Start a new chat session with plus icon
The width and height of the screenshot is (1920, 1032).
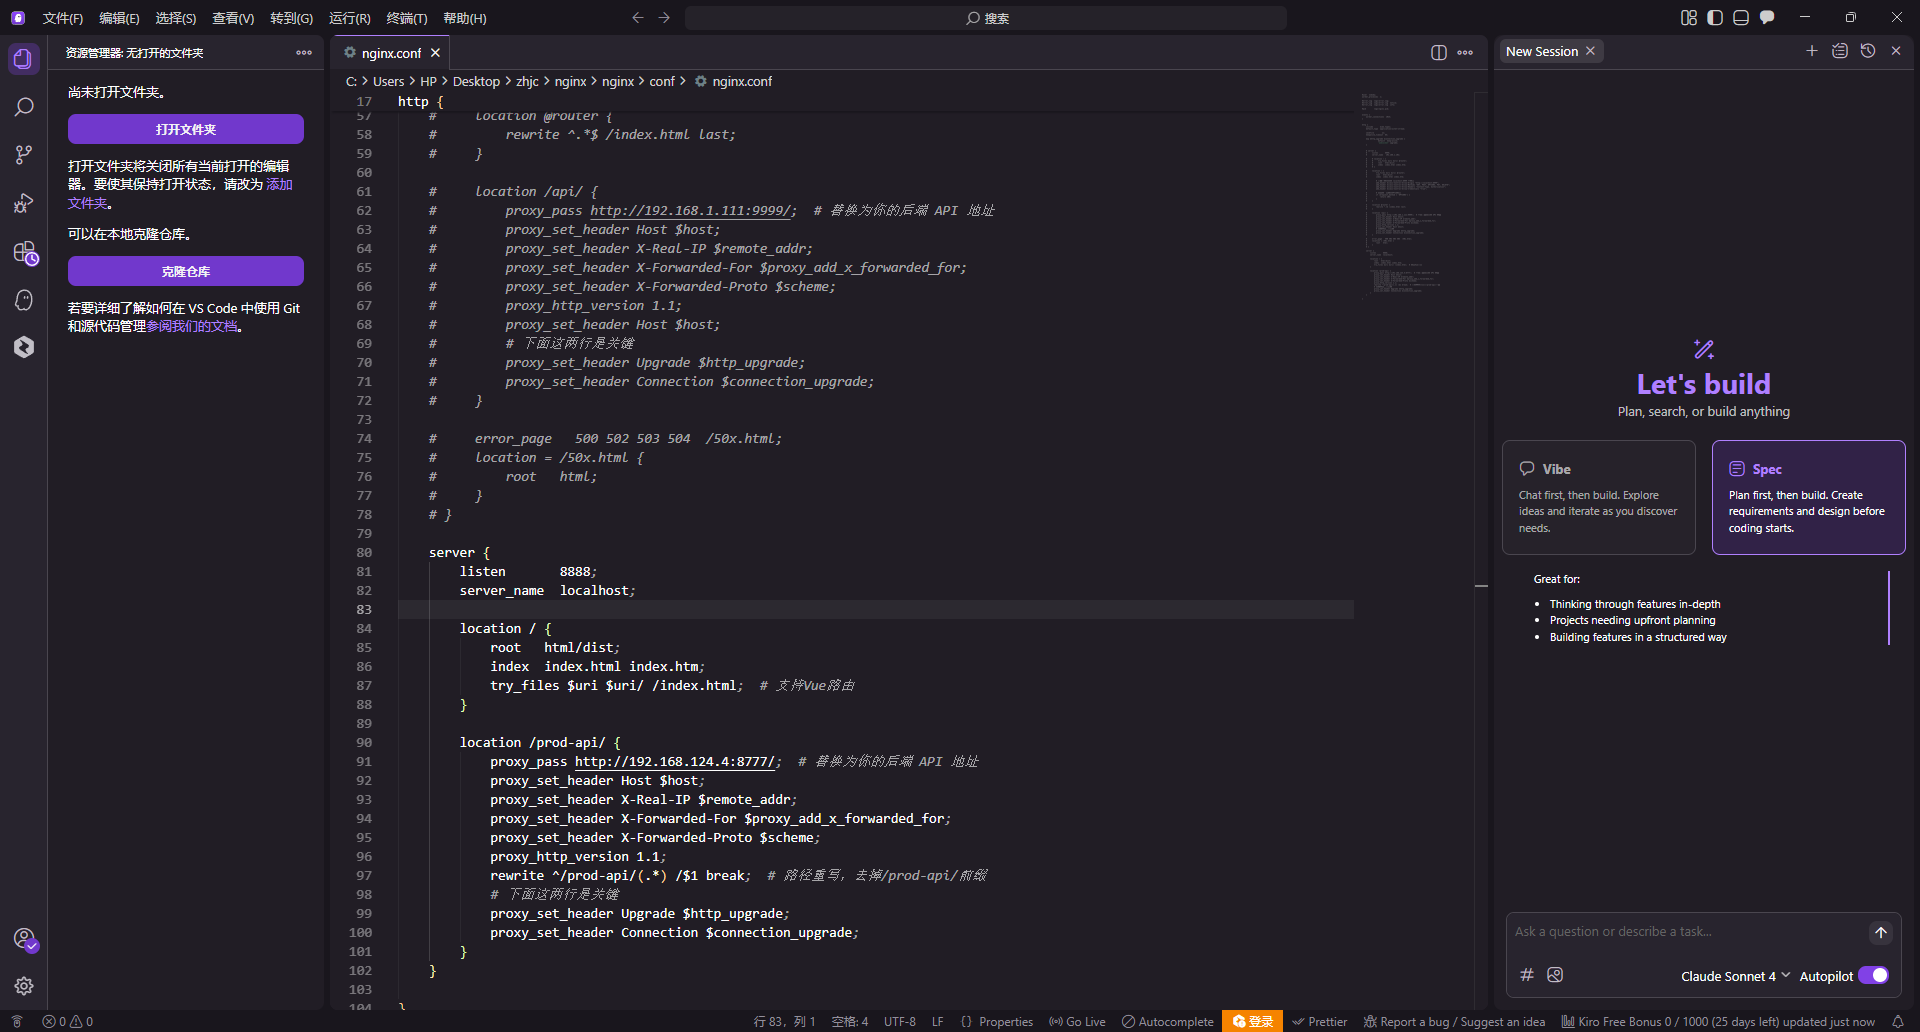pos(1811,51)
